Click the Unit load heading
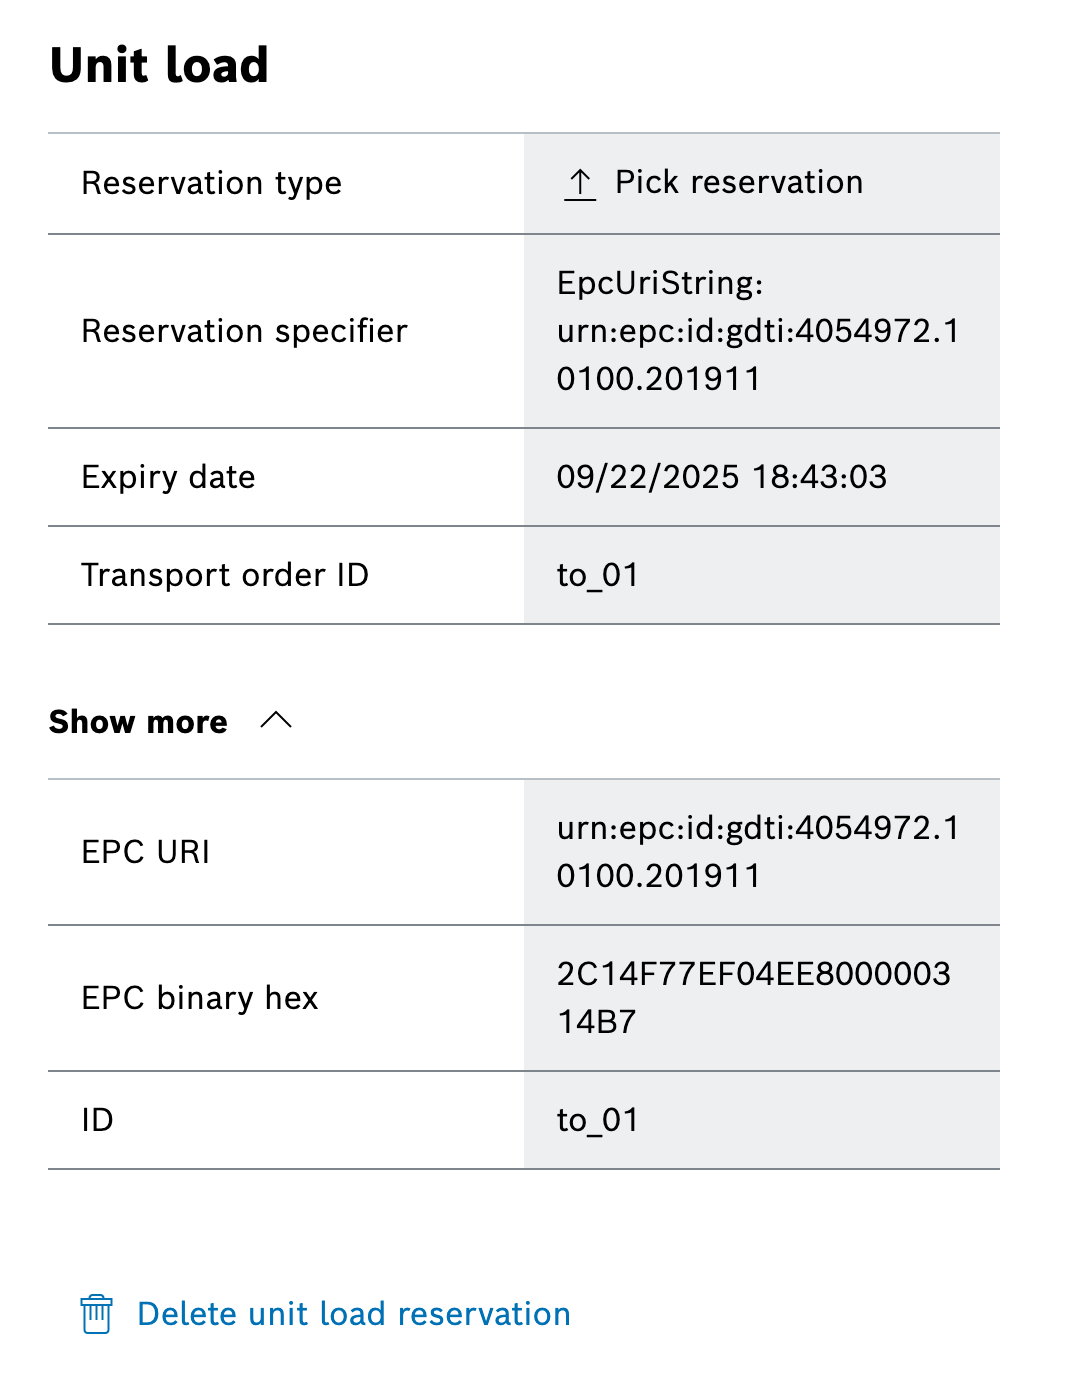 coord(159,66)
